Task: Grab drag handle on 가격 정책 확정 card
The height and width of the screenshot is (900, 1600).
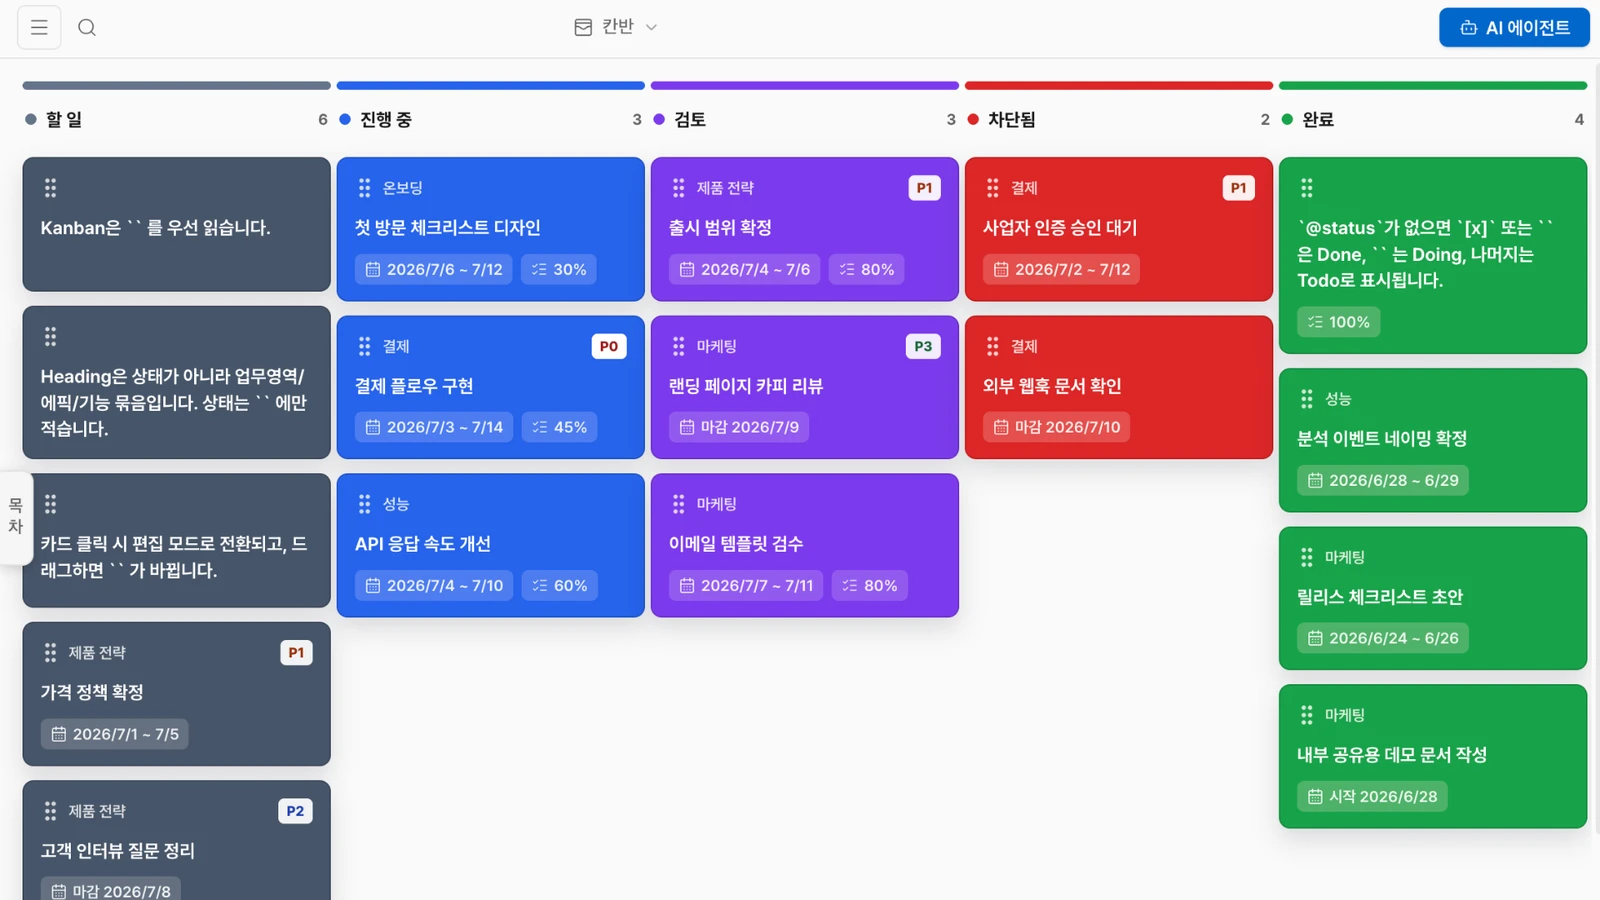Action: tap(51, 653)
